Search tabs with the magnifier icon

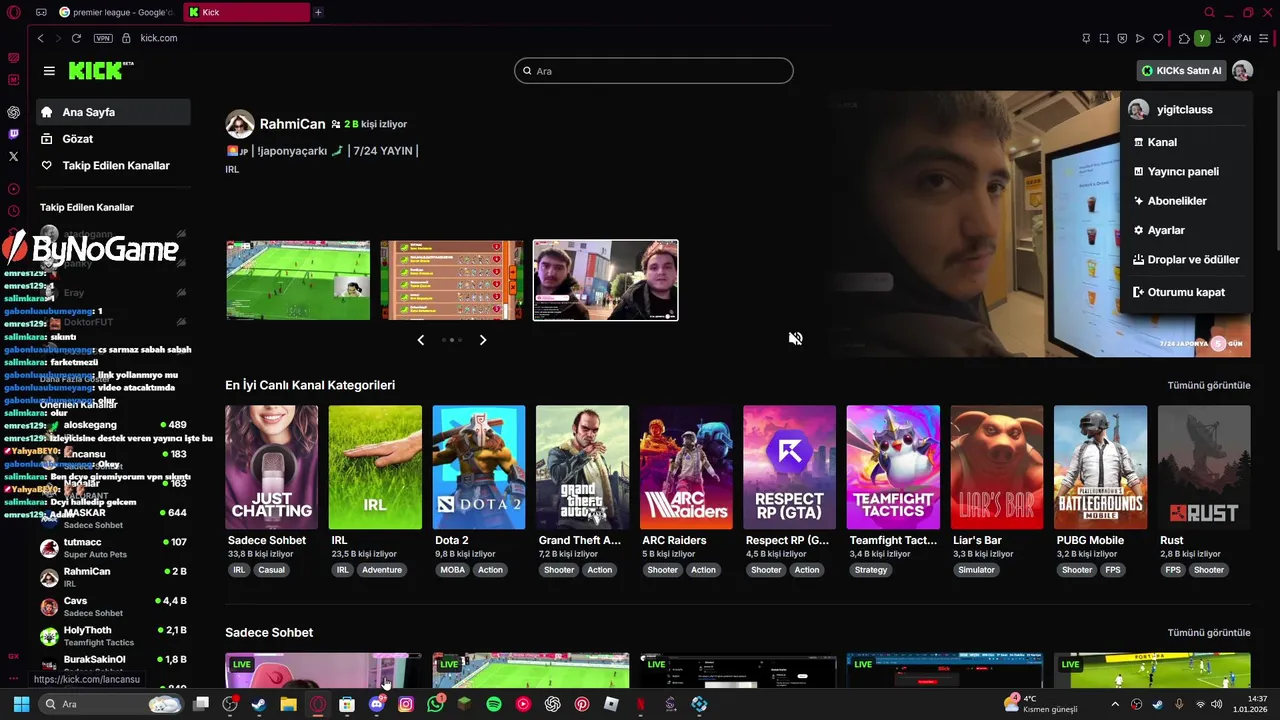1209,12
